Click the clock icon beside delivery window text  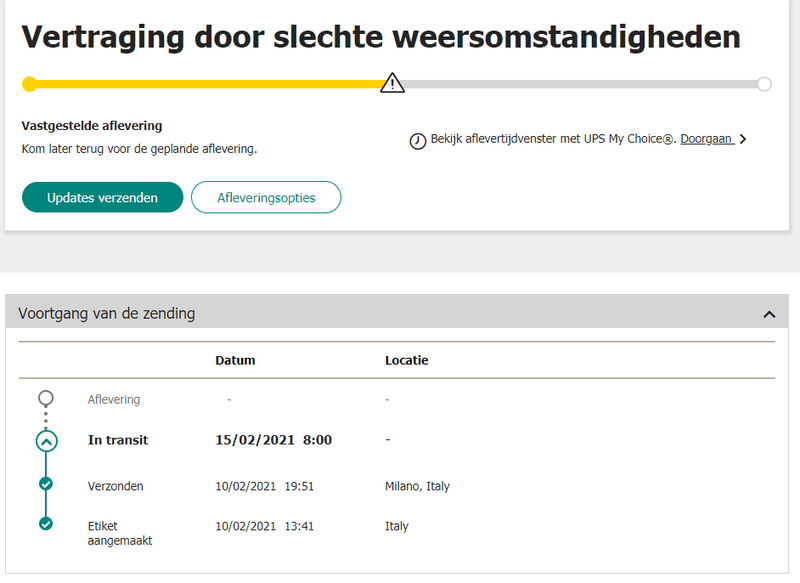[x=418, y=141]
